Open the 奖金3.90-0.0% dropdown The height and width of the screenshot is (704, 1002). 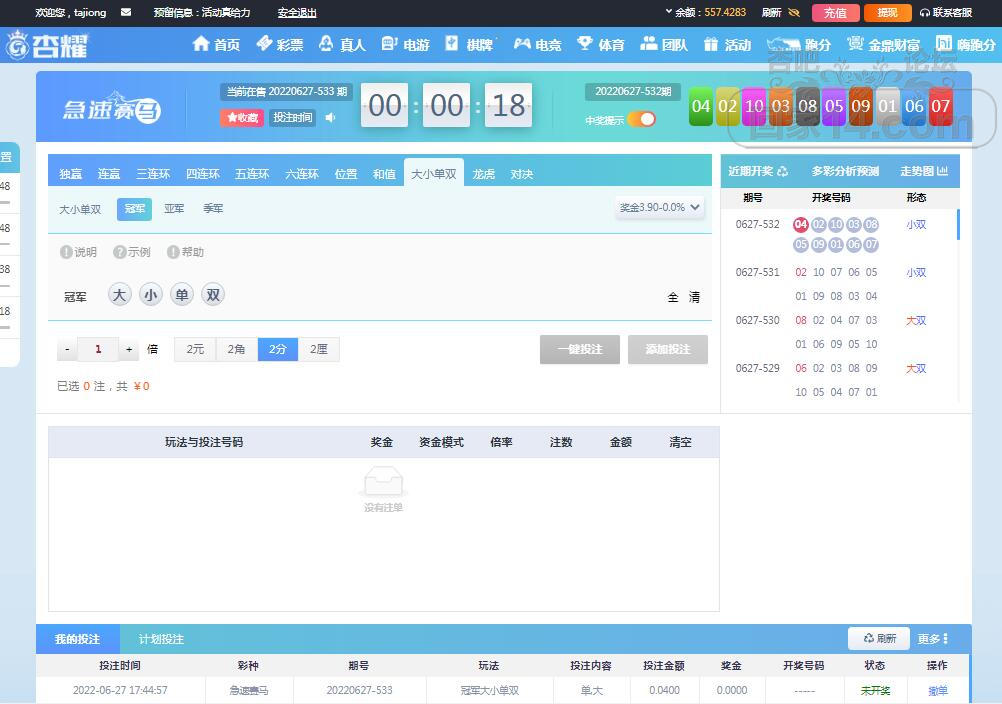[660, 208]
